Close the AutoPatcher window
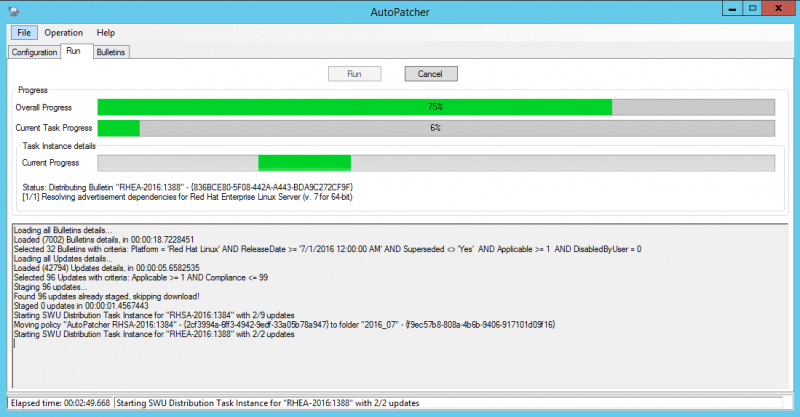The width and height of the screenshot is (800, 417). [x=779, y=8]
